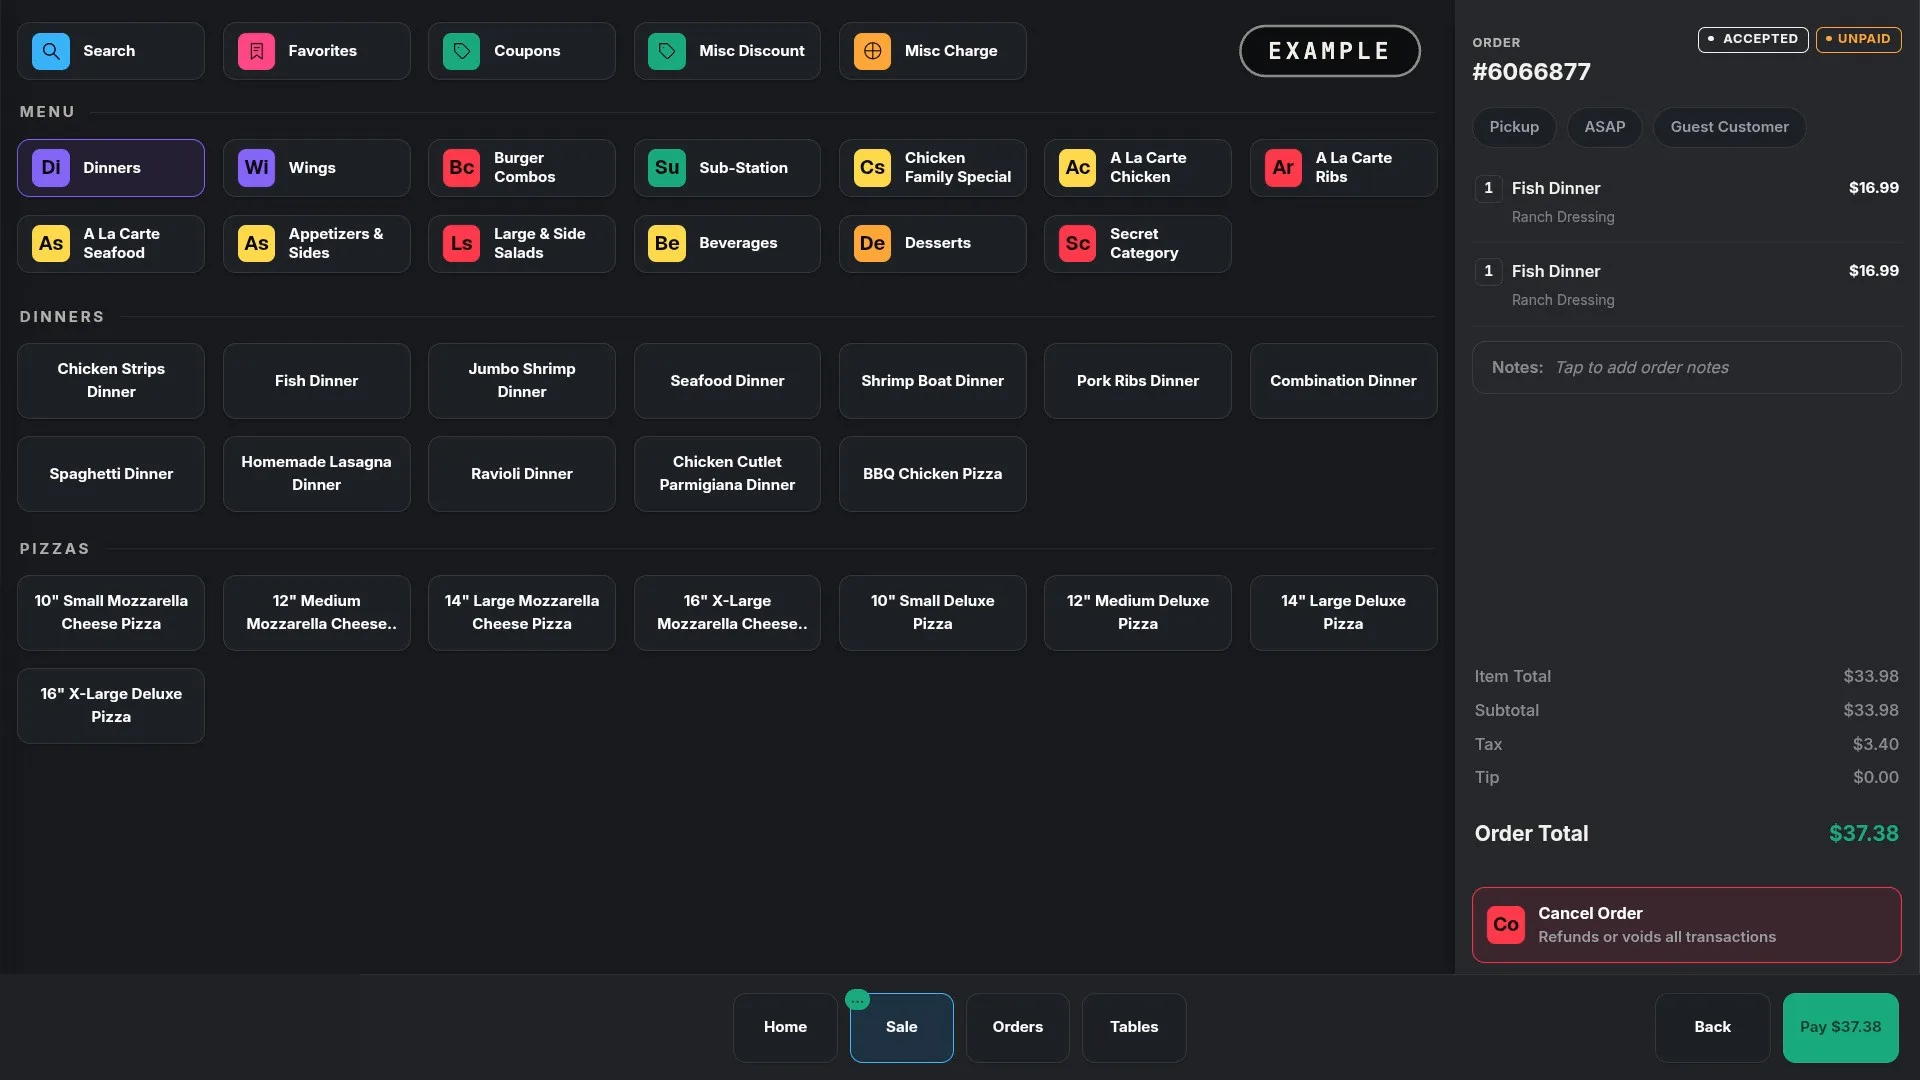Select the Di Dinners category badge
1920x1080 pixels.
[x=51, y=168]
